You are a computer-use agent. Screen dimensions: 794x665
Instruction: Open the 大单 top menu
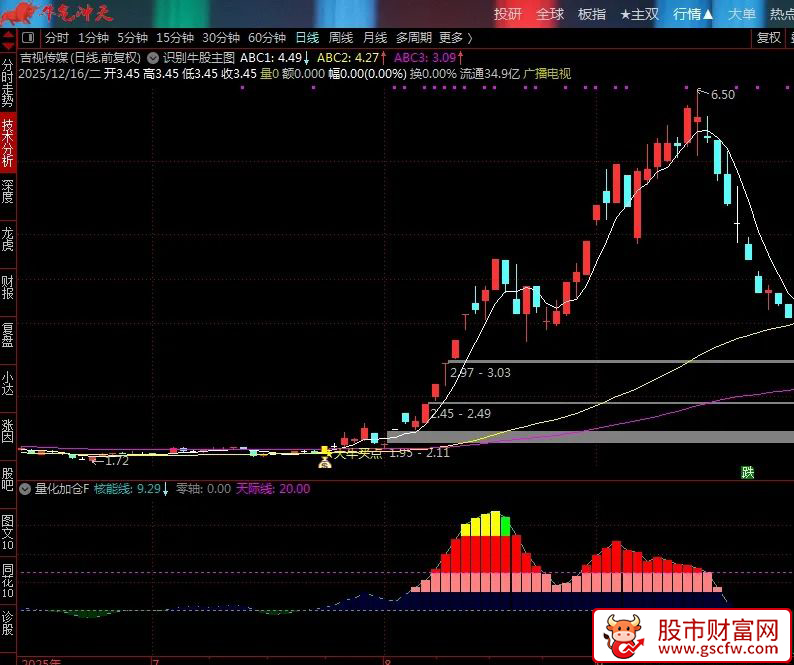(x=742, y=14)
